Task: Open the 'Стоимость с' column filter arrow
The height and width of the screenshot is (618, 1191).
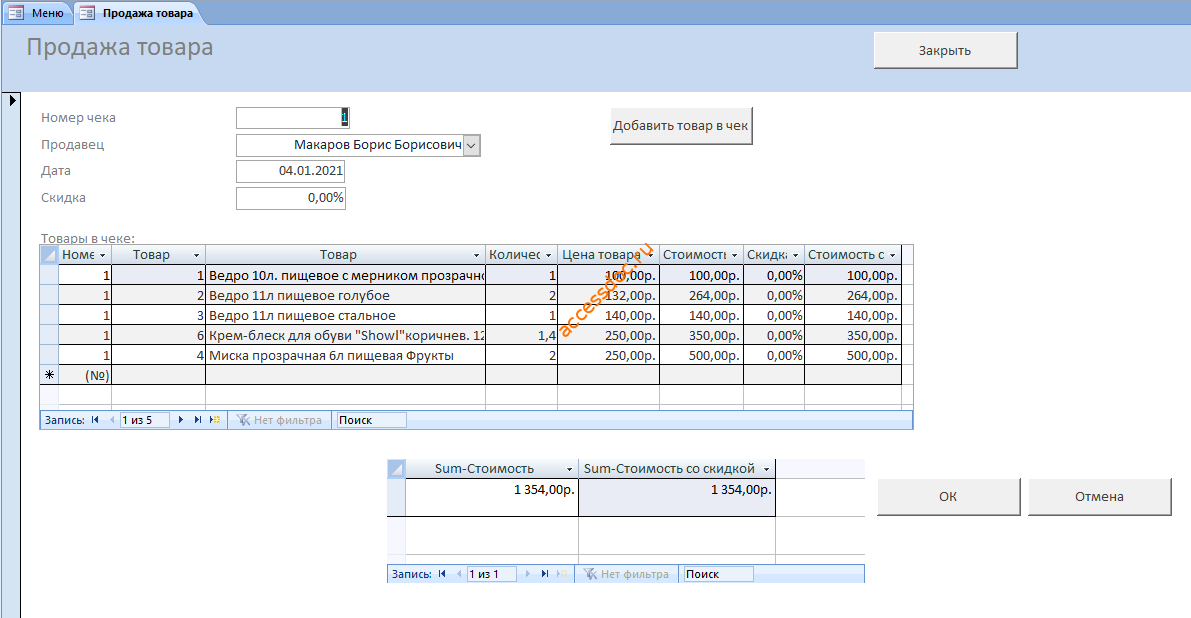Action: click(x=892, y=255)
